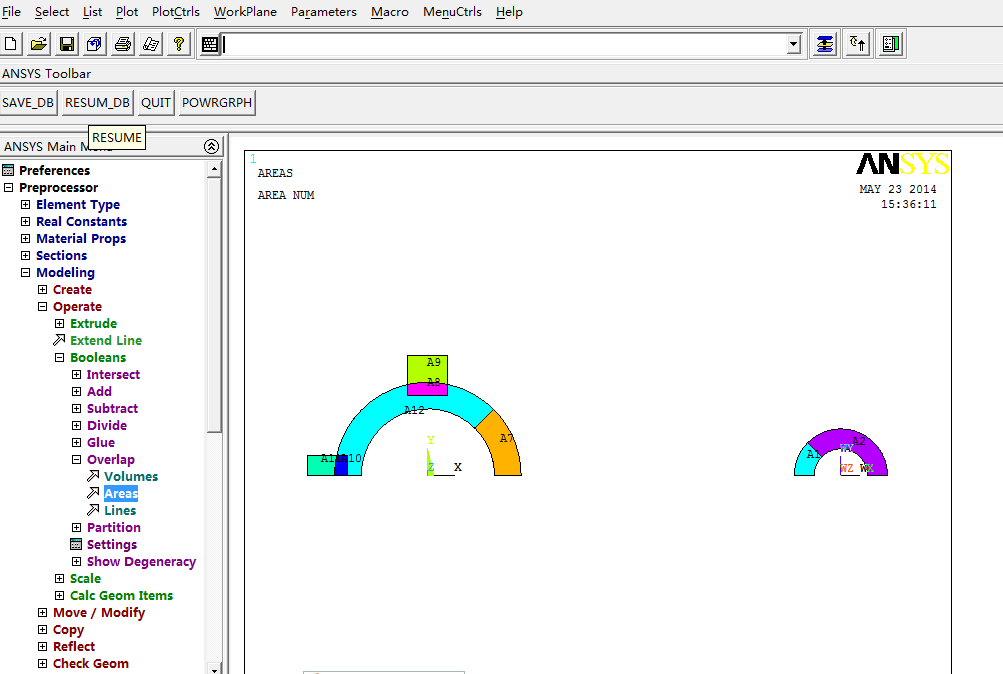
Task: Click the Settings dialog icon under Booleans
Action: click(76, 544)
